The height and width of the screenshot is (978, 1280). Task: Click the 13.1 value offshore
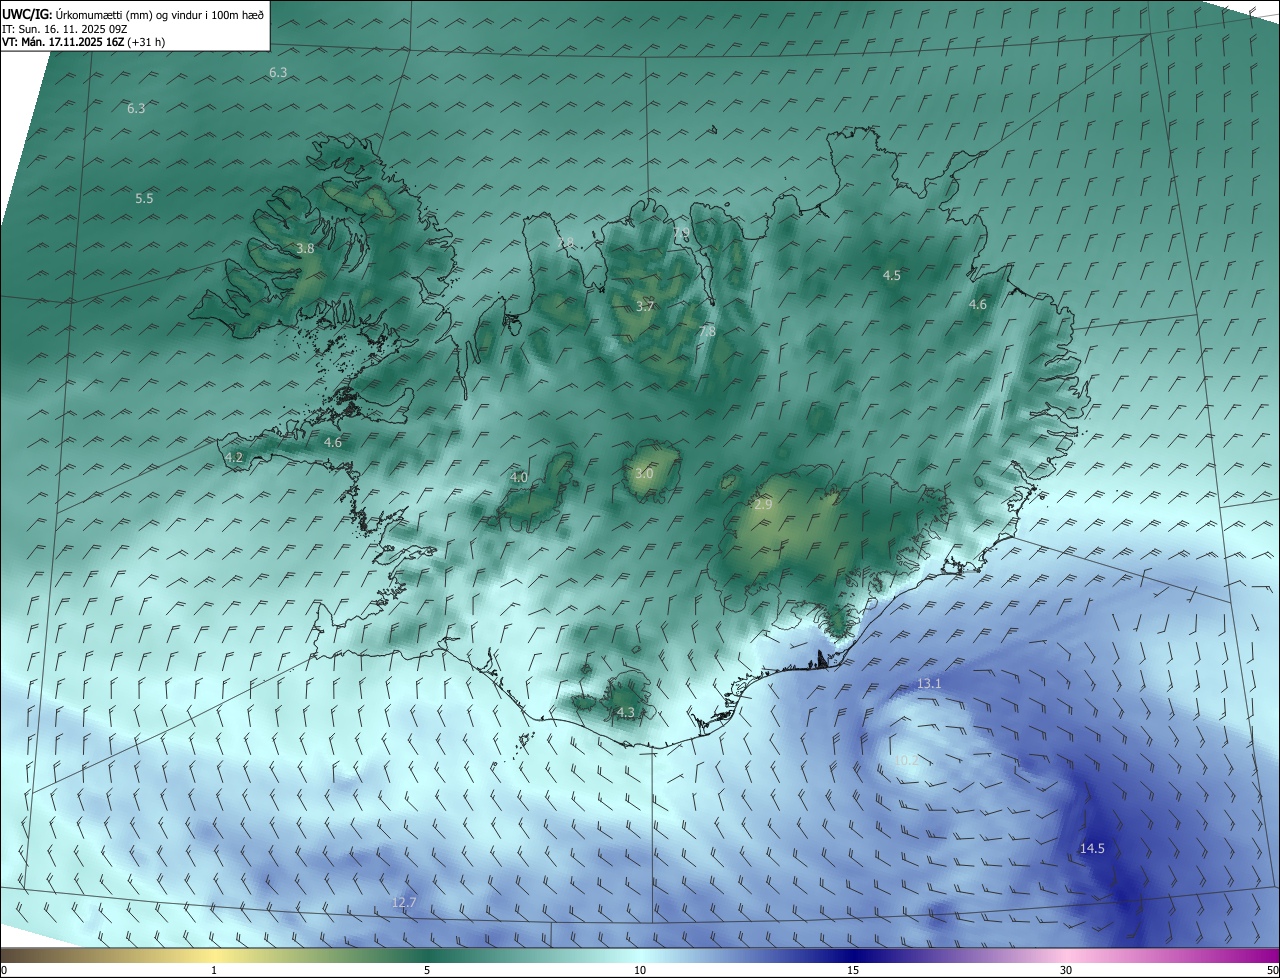[x=929, y=684]
